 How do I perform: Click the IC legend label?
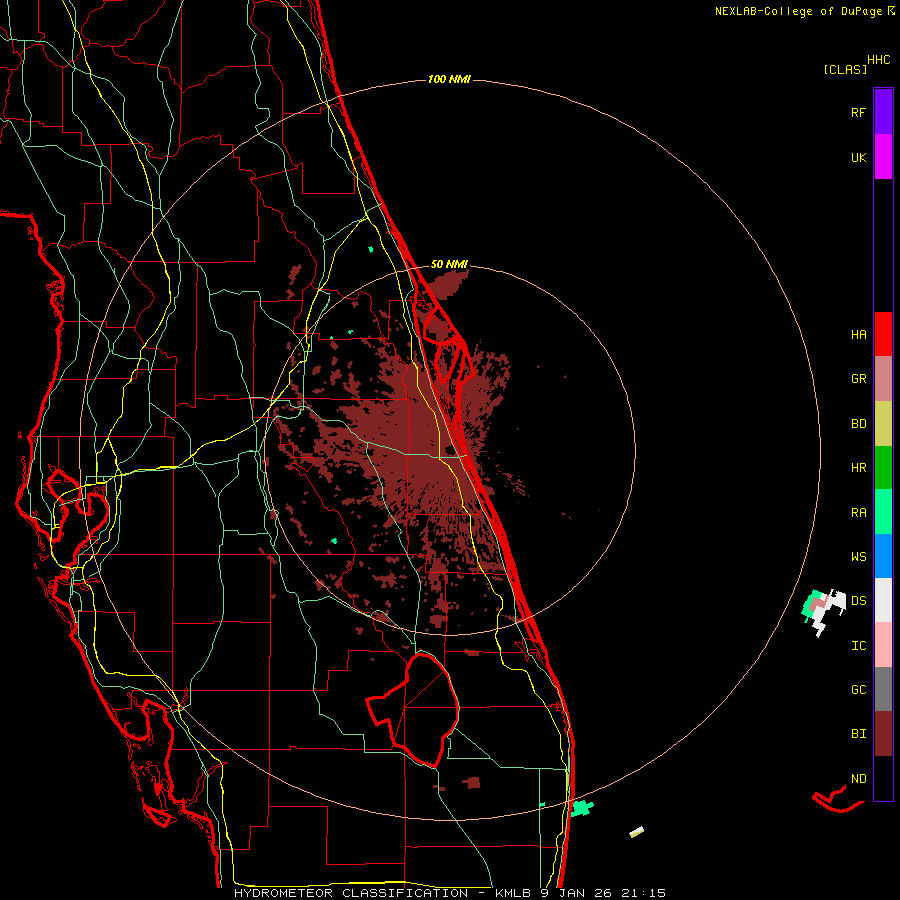click(858, 645)
